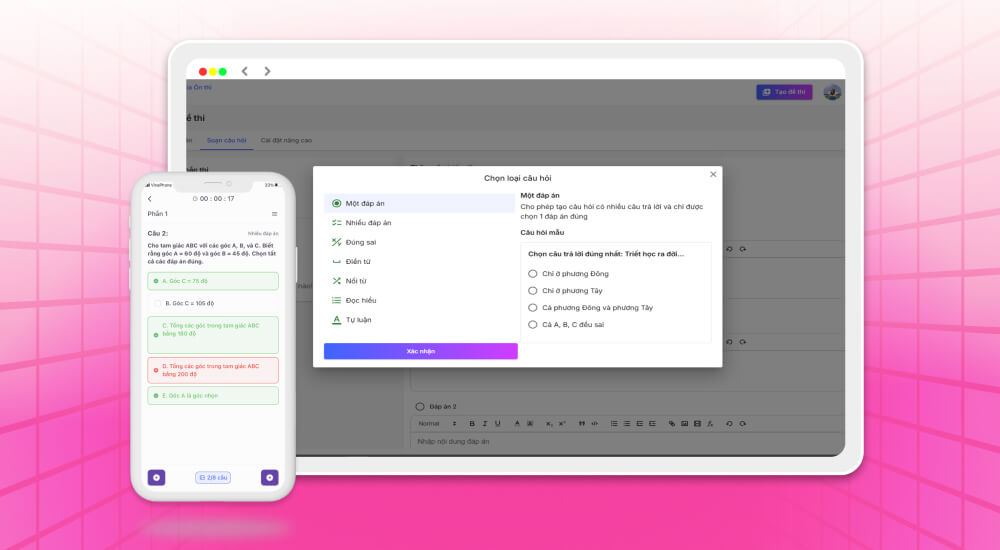Go to previous question on phone
This screenshot has height=550, width=1000.
tap(156, 477)
